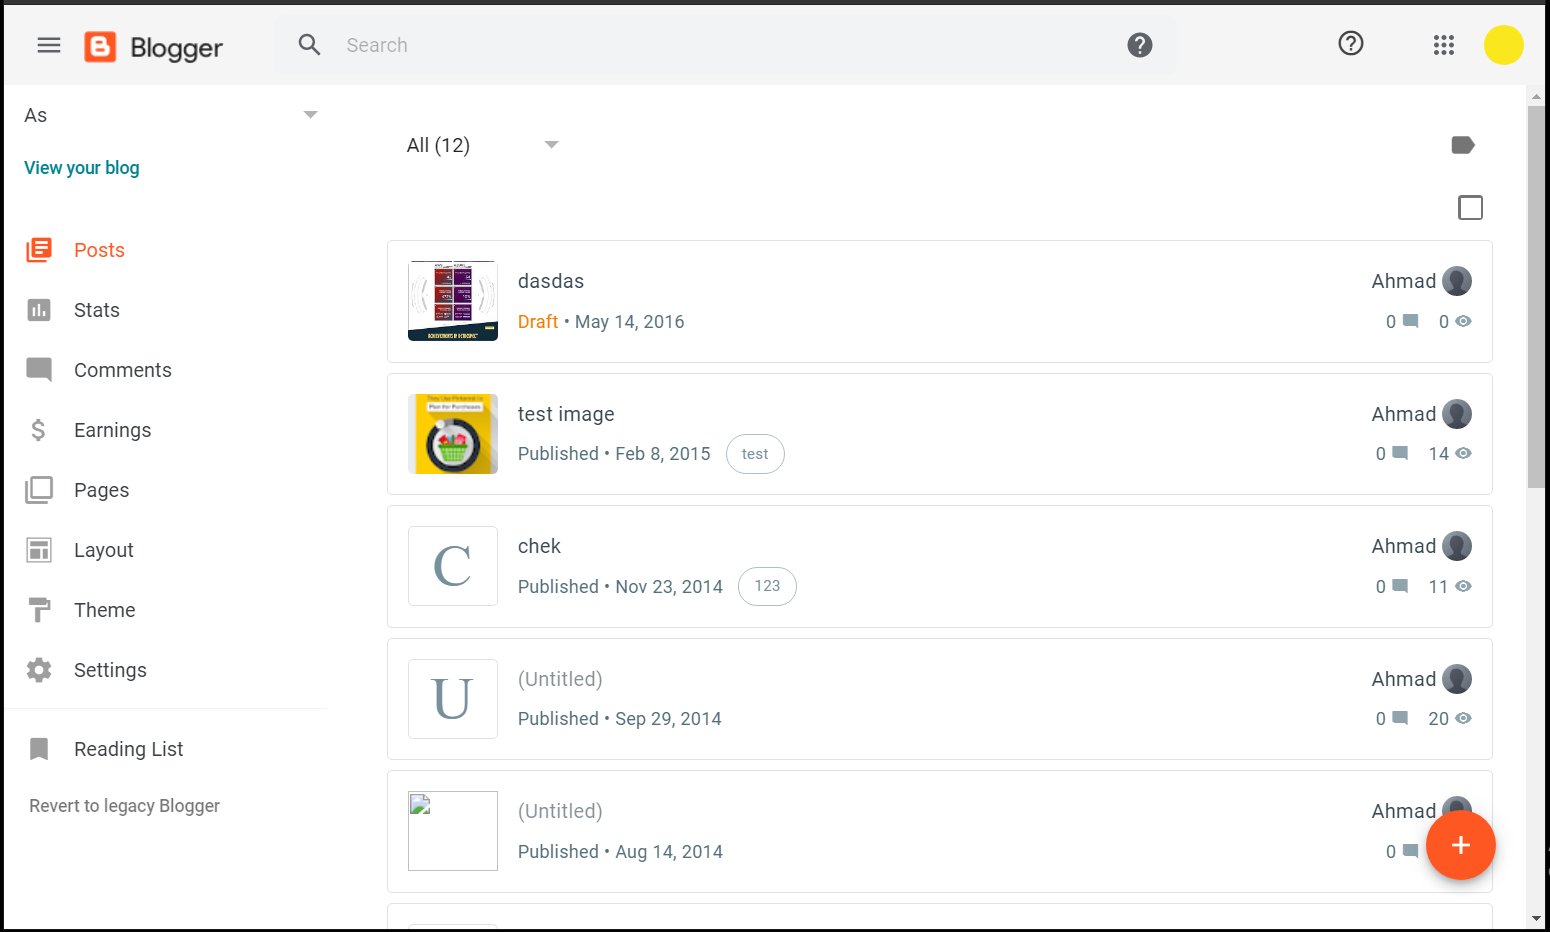
Task: Open the Layout section
Action: tap(103, 549)
